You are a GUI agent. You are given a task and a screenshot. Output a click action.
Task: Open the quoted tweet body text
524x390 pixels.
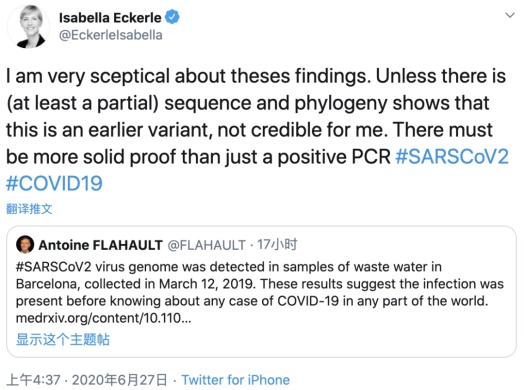260,292
